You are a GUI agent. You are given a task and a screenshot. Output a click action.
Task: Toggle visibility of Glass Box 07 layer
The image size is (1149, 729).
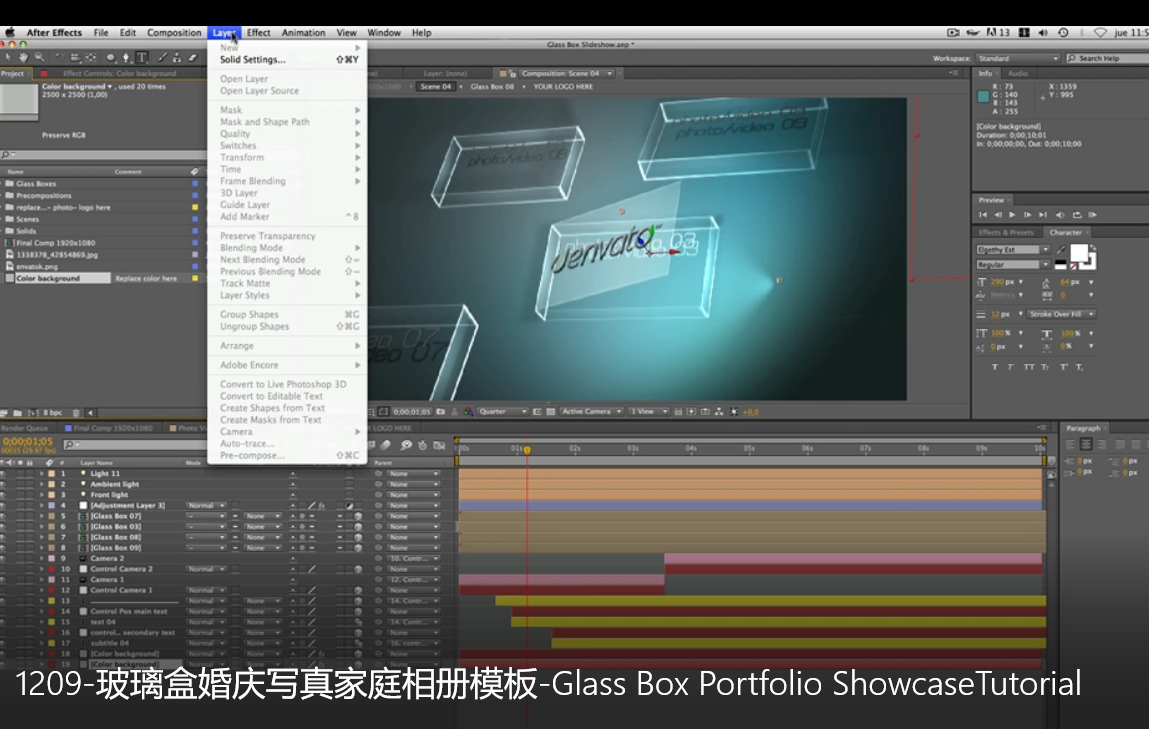pyautogui.click(x=4, y=517)
